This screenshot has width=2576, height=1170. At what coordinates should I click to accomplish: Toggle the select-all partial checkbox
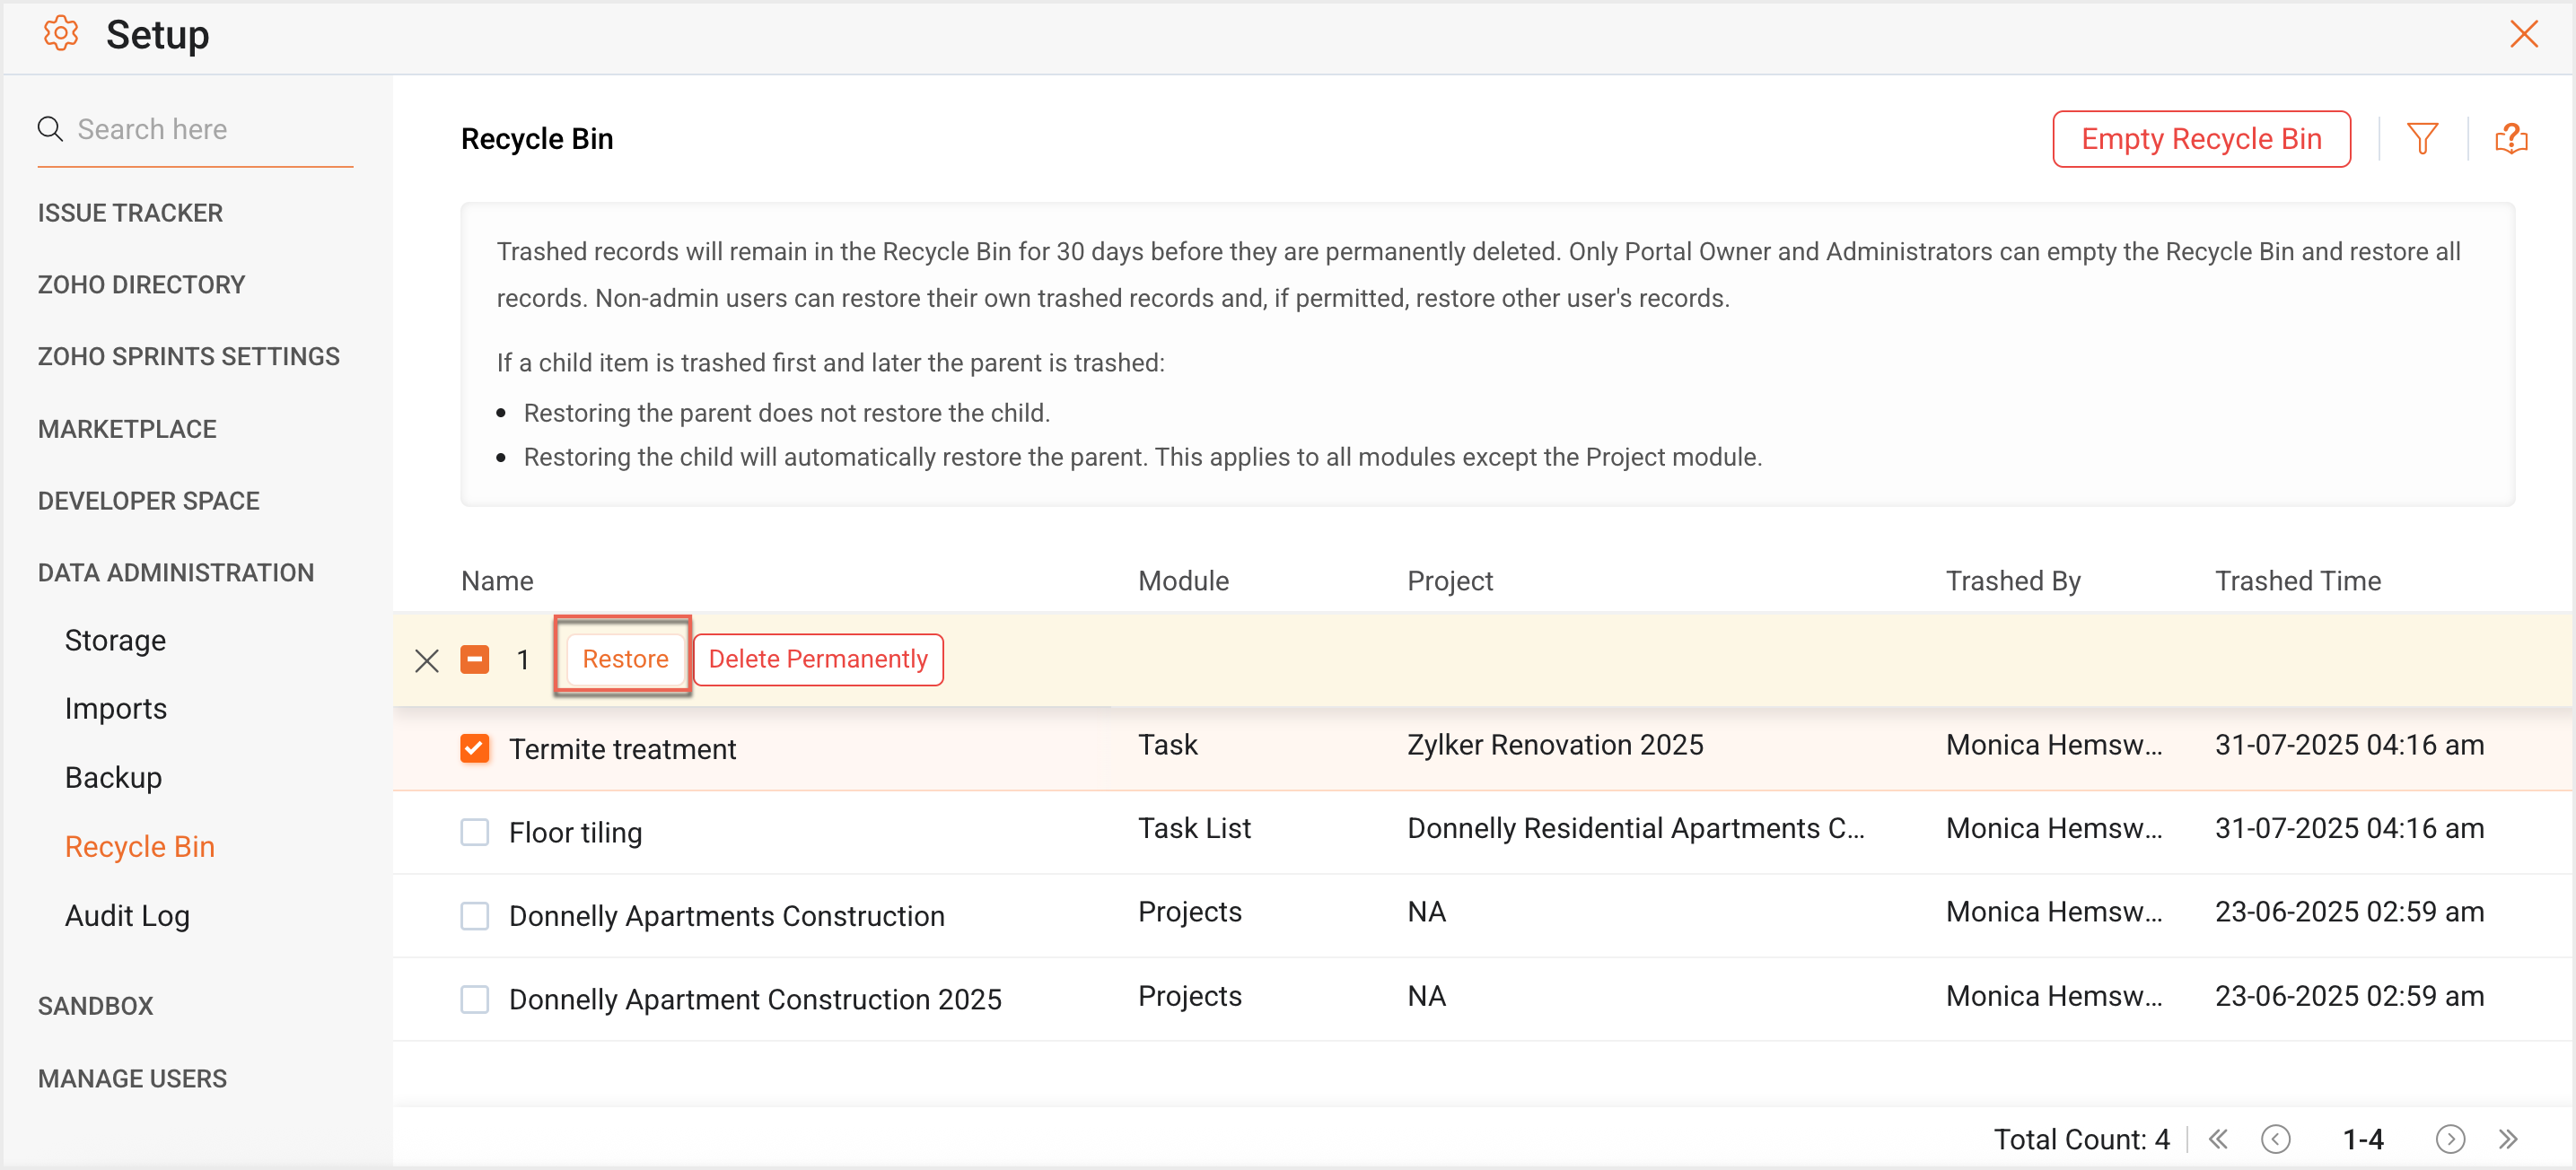pos(475,660)
